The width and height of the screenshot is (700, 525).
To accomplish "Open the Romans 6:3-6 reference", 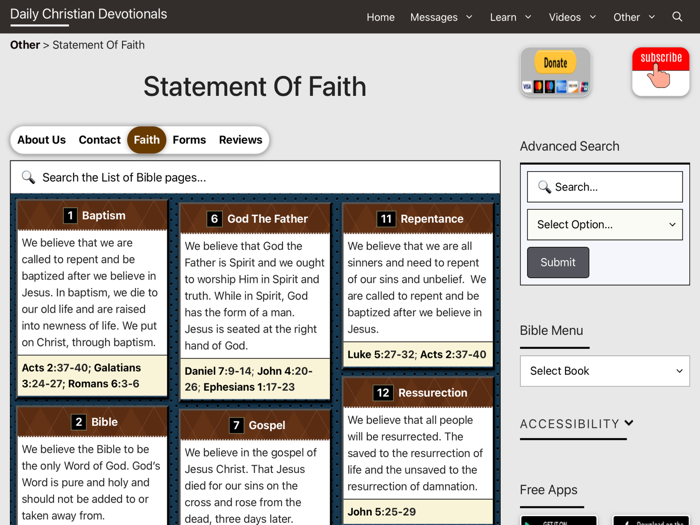I will click(104, 384).
